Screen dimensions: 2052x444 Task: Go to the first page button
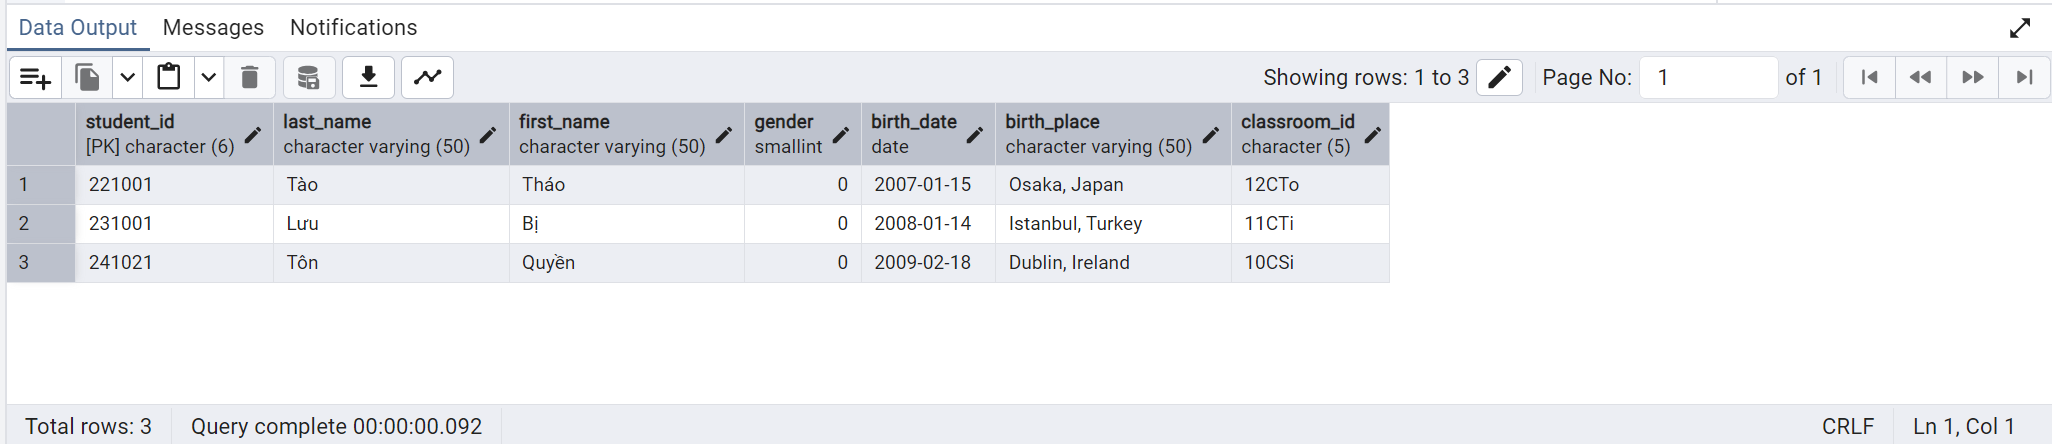pyautogui.click(x=1869, y=78)
